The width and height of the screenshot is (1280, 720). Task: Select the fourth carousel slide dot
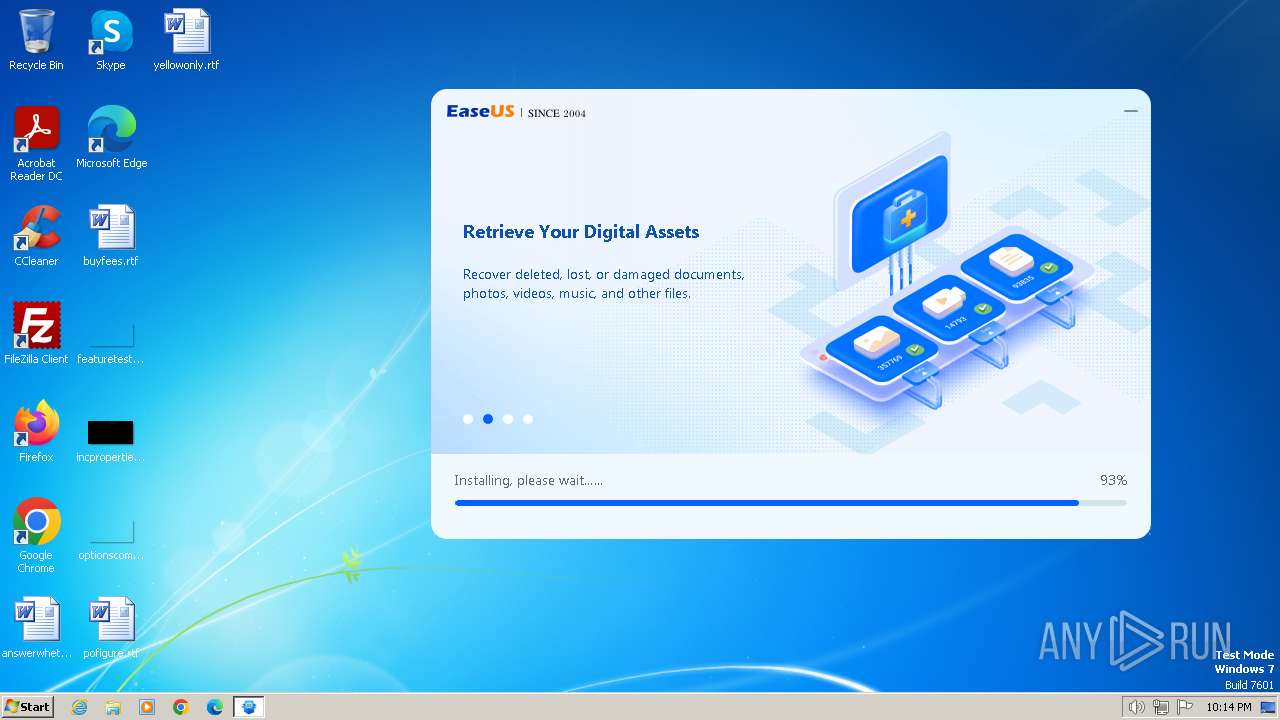pyautogui.click(x=528, y=419)
